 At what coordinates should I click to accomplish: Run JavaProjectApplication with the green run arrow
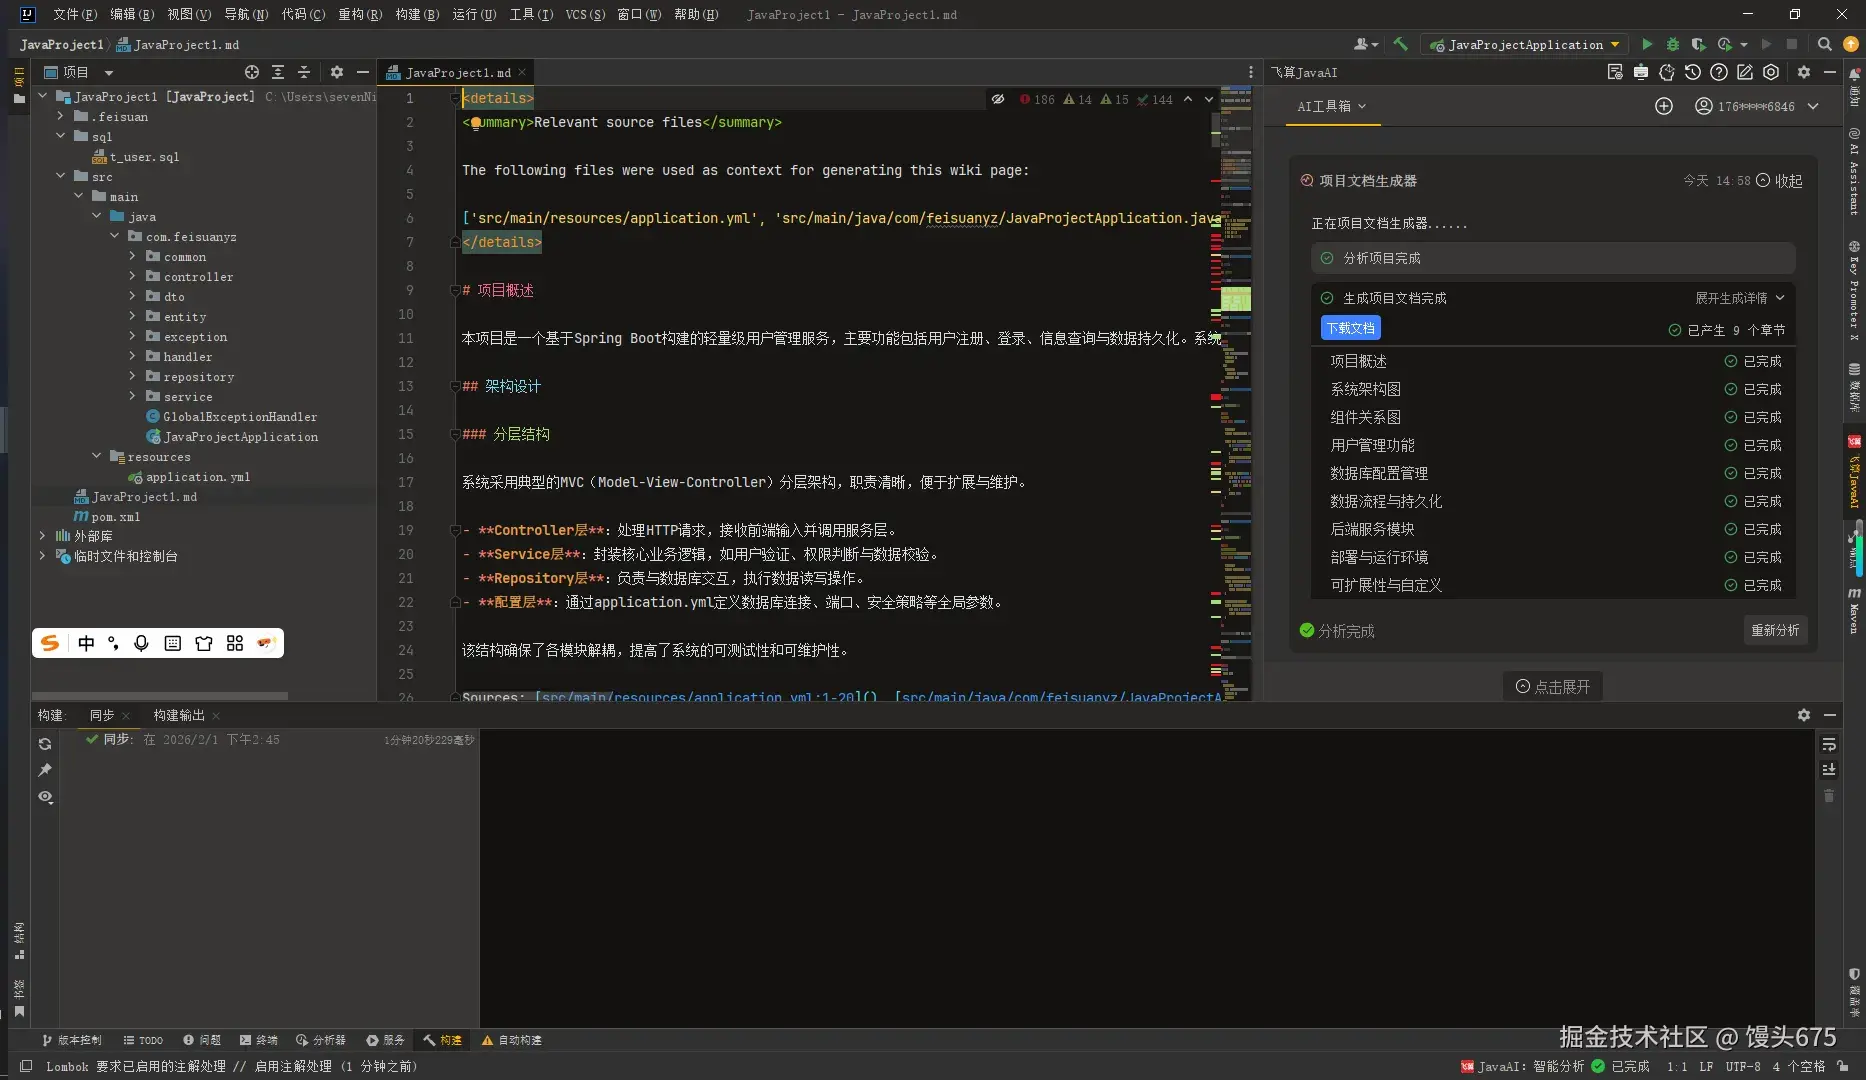(x=1647, y=44)
